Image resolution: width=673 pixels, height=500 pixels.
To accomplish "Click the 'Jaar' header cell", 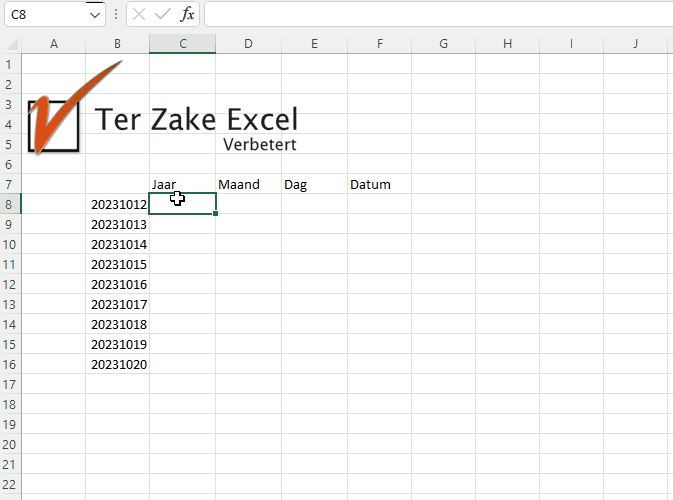I will point(182,185).
